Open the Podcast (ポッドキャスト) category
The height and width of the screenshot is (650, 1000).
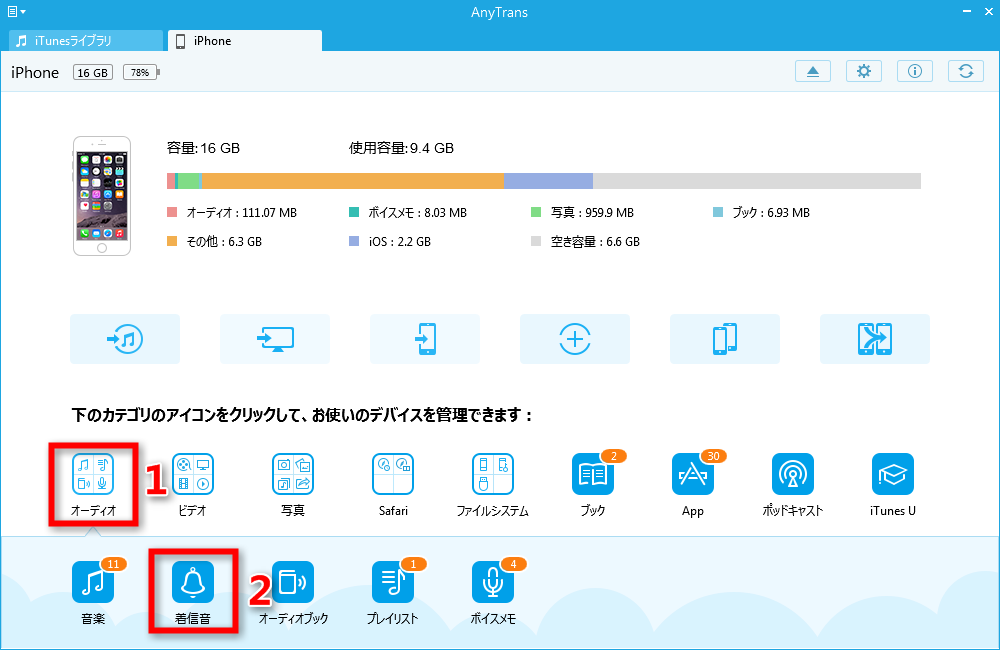[x=793, y=474]
